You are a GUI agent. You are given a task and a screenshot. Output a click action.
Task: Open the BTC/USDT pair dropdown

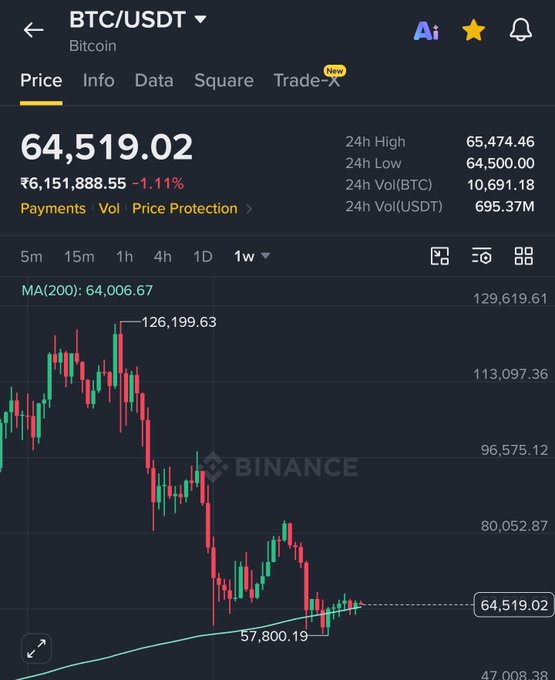coord(200,20)
